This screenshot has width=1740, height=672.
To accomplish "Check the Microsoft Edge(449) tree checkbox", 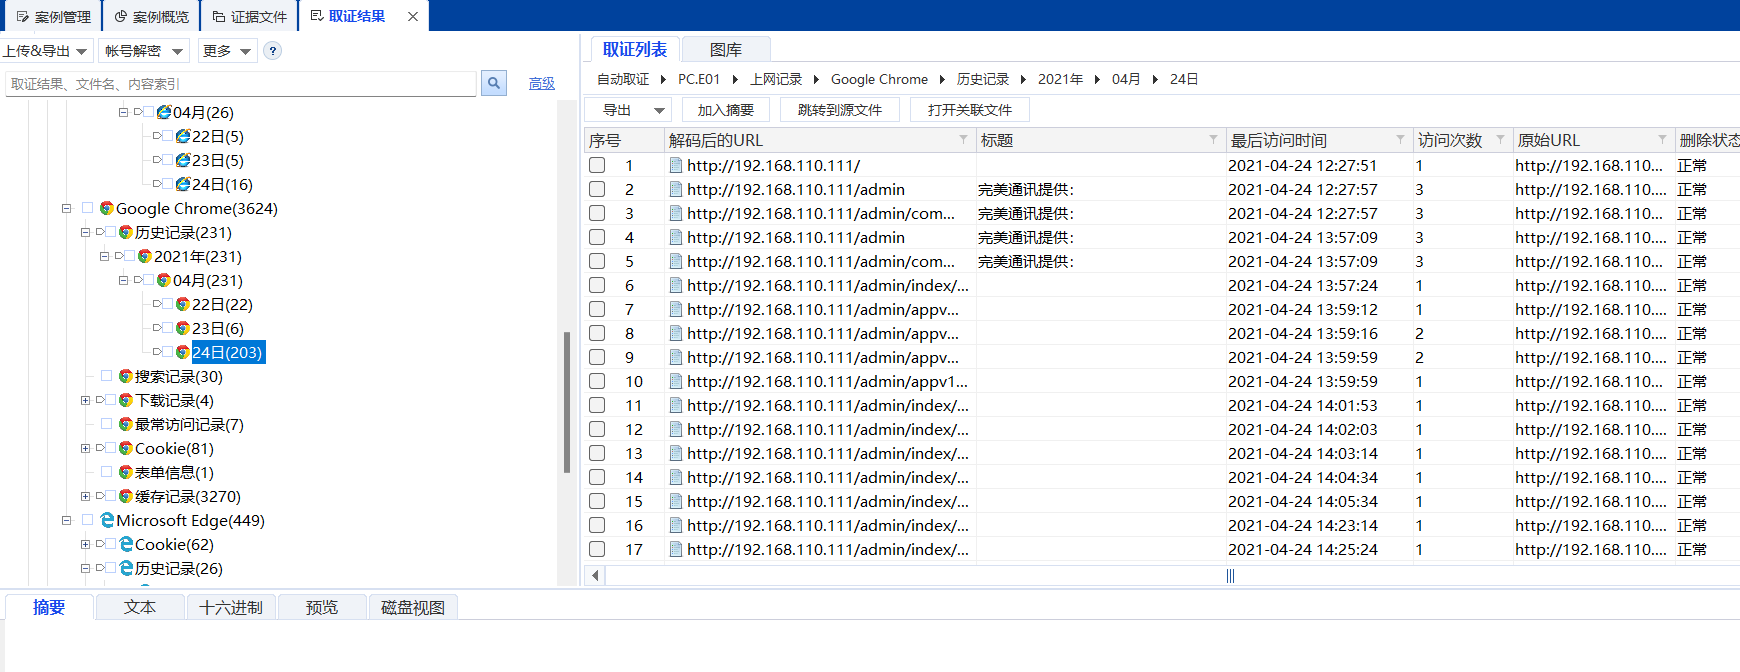I will 88,520.
